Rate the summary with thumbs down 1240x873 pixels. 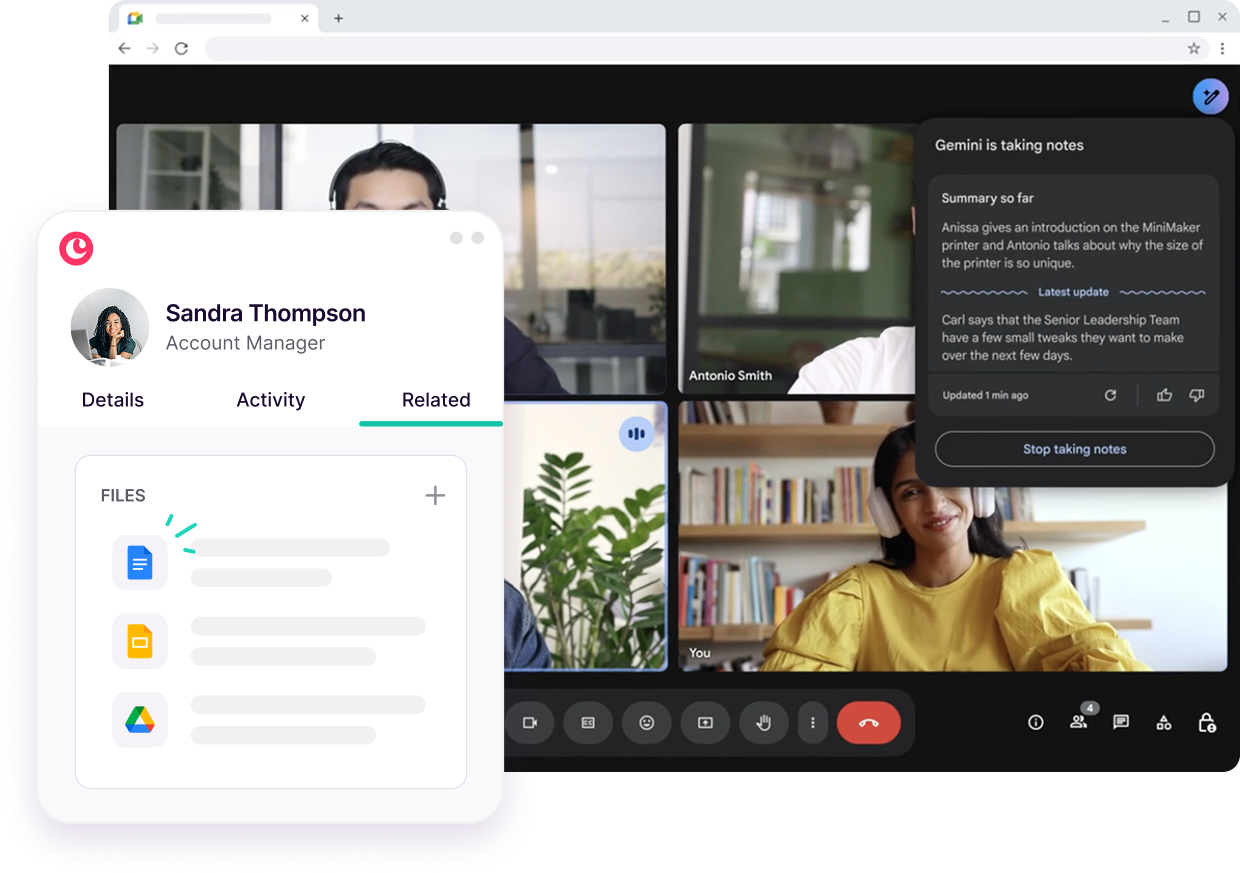click(x=1196, y=395)
